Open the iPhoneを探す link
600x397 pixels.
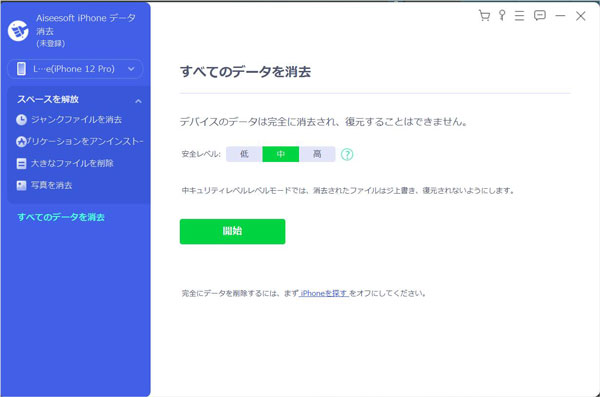click(323, 293)
